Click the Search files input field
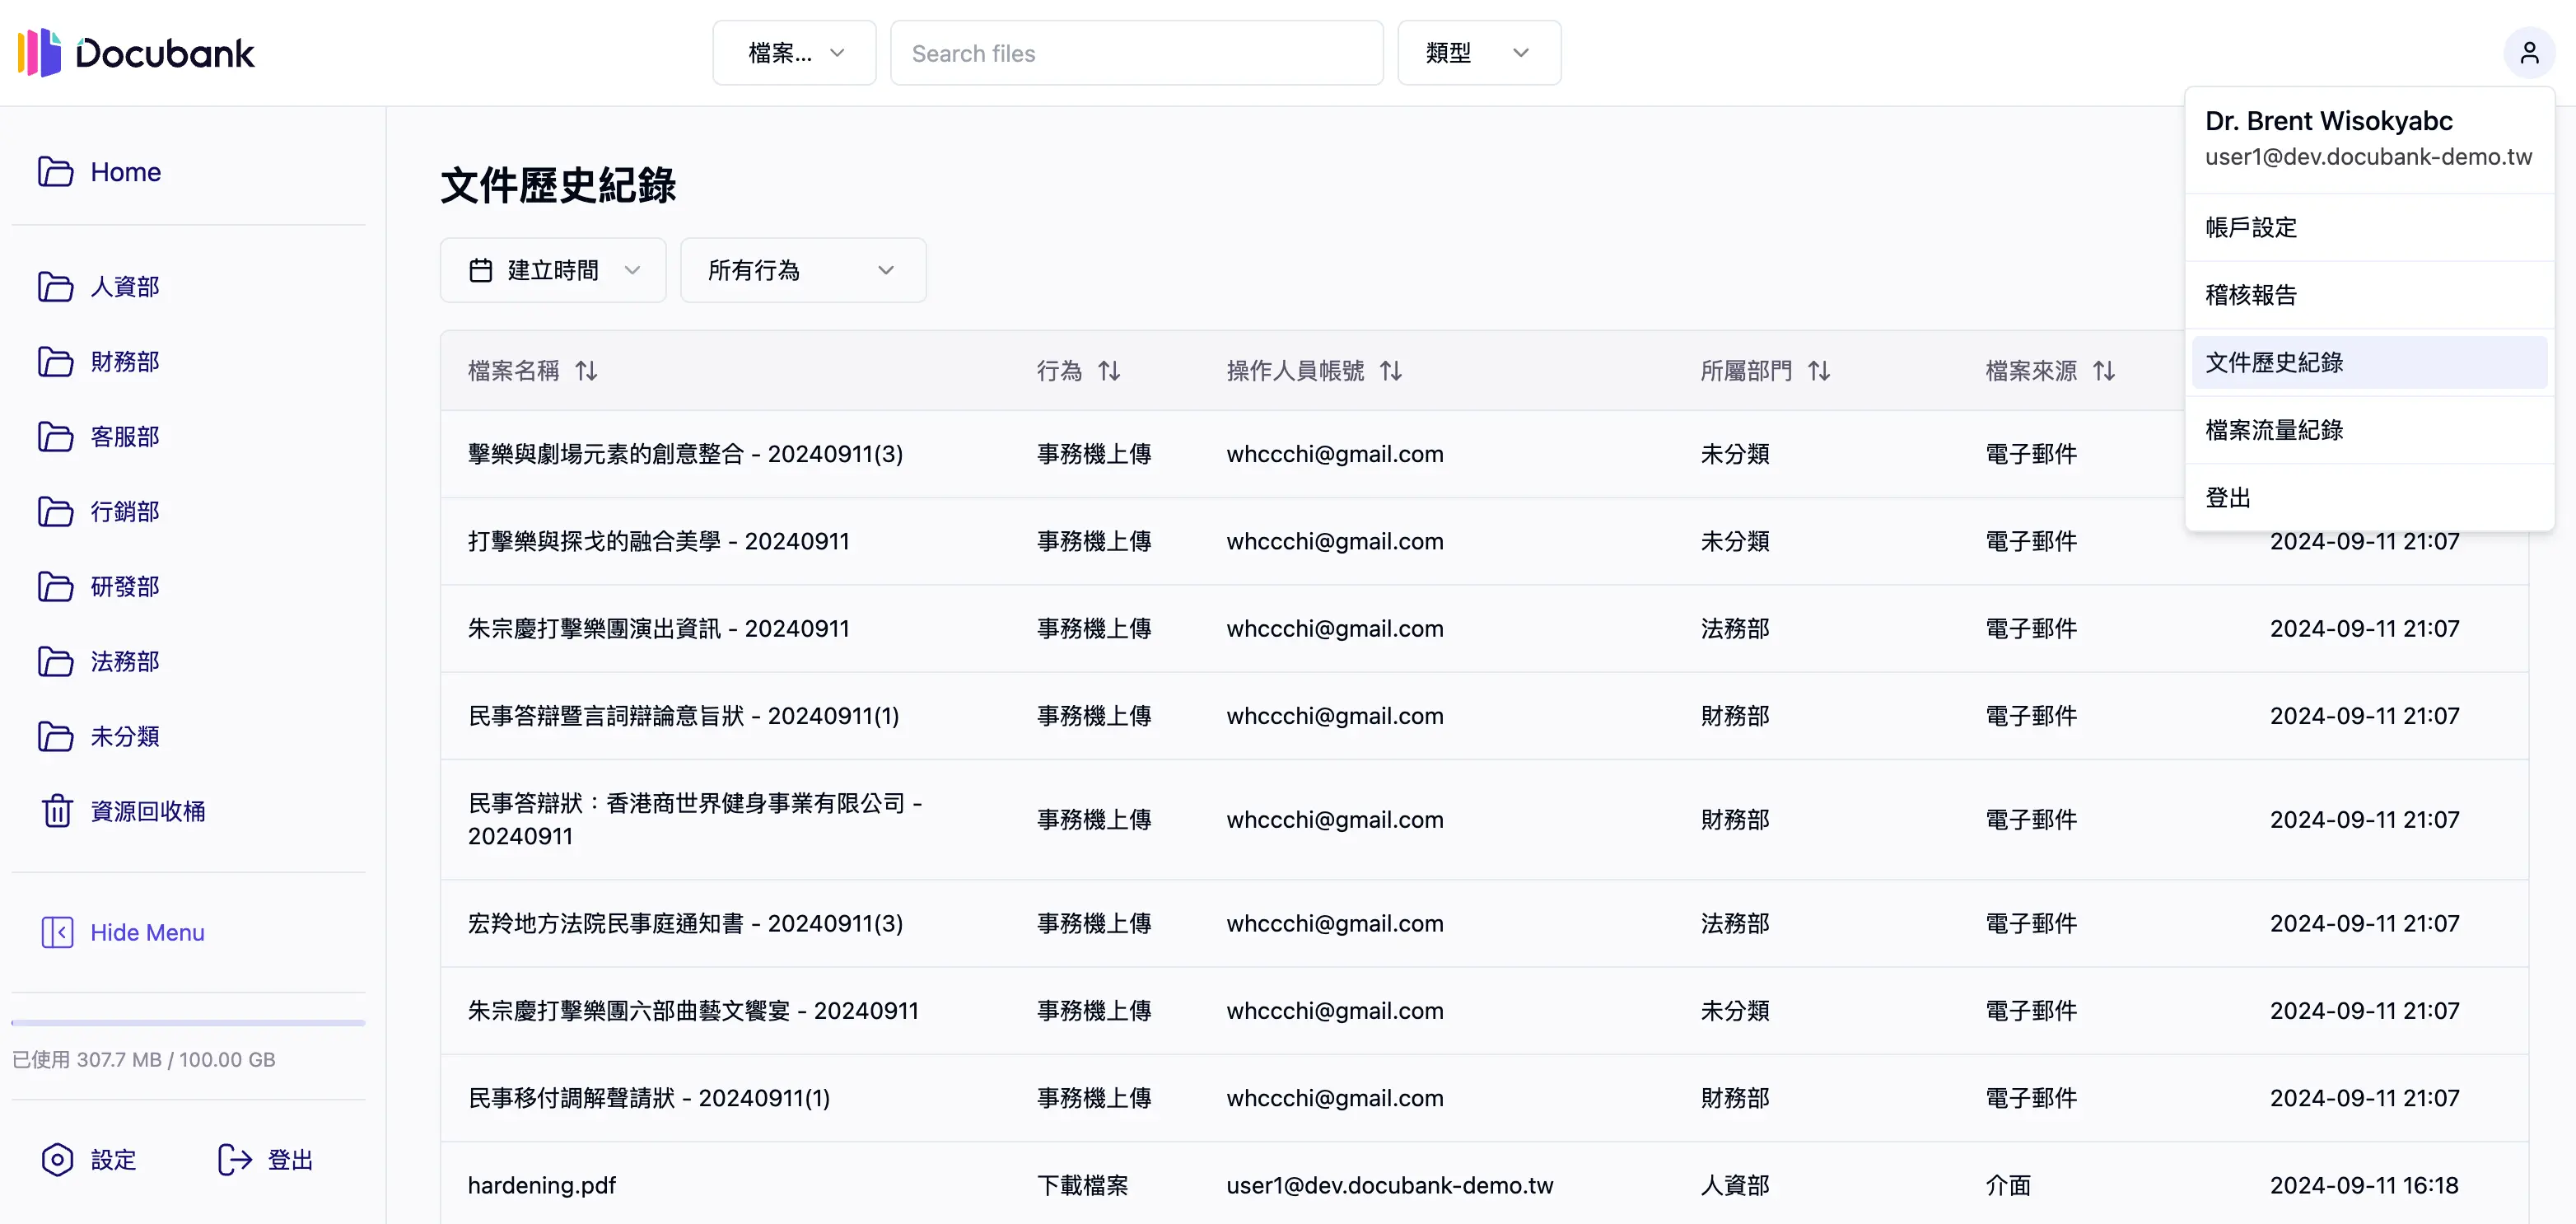 click(x=1136, y=52)
